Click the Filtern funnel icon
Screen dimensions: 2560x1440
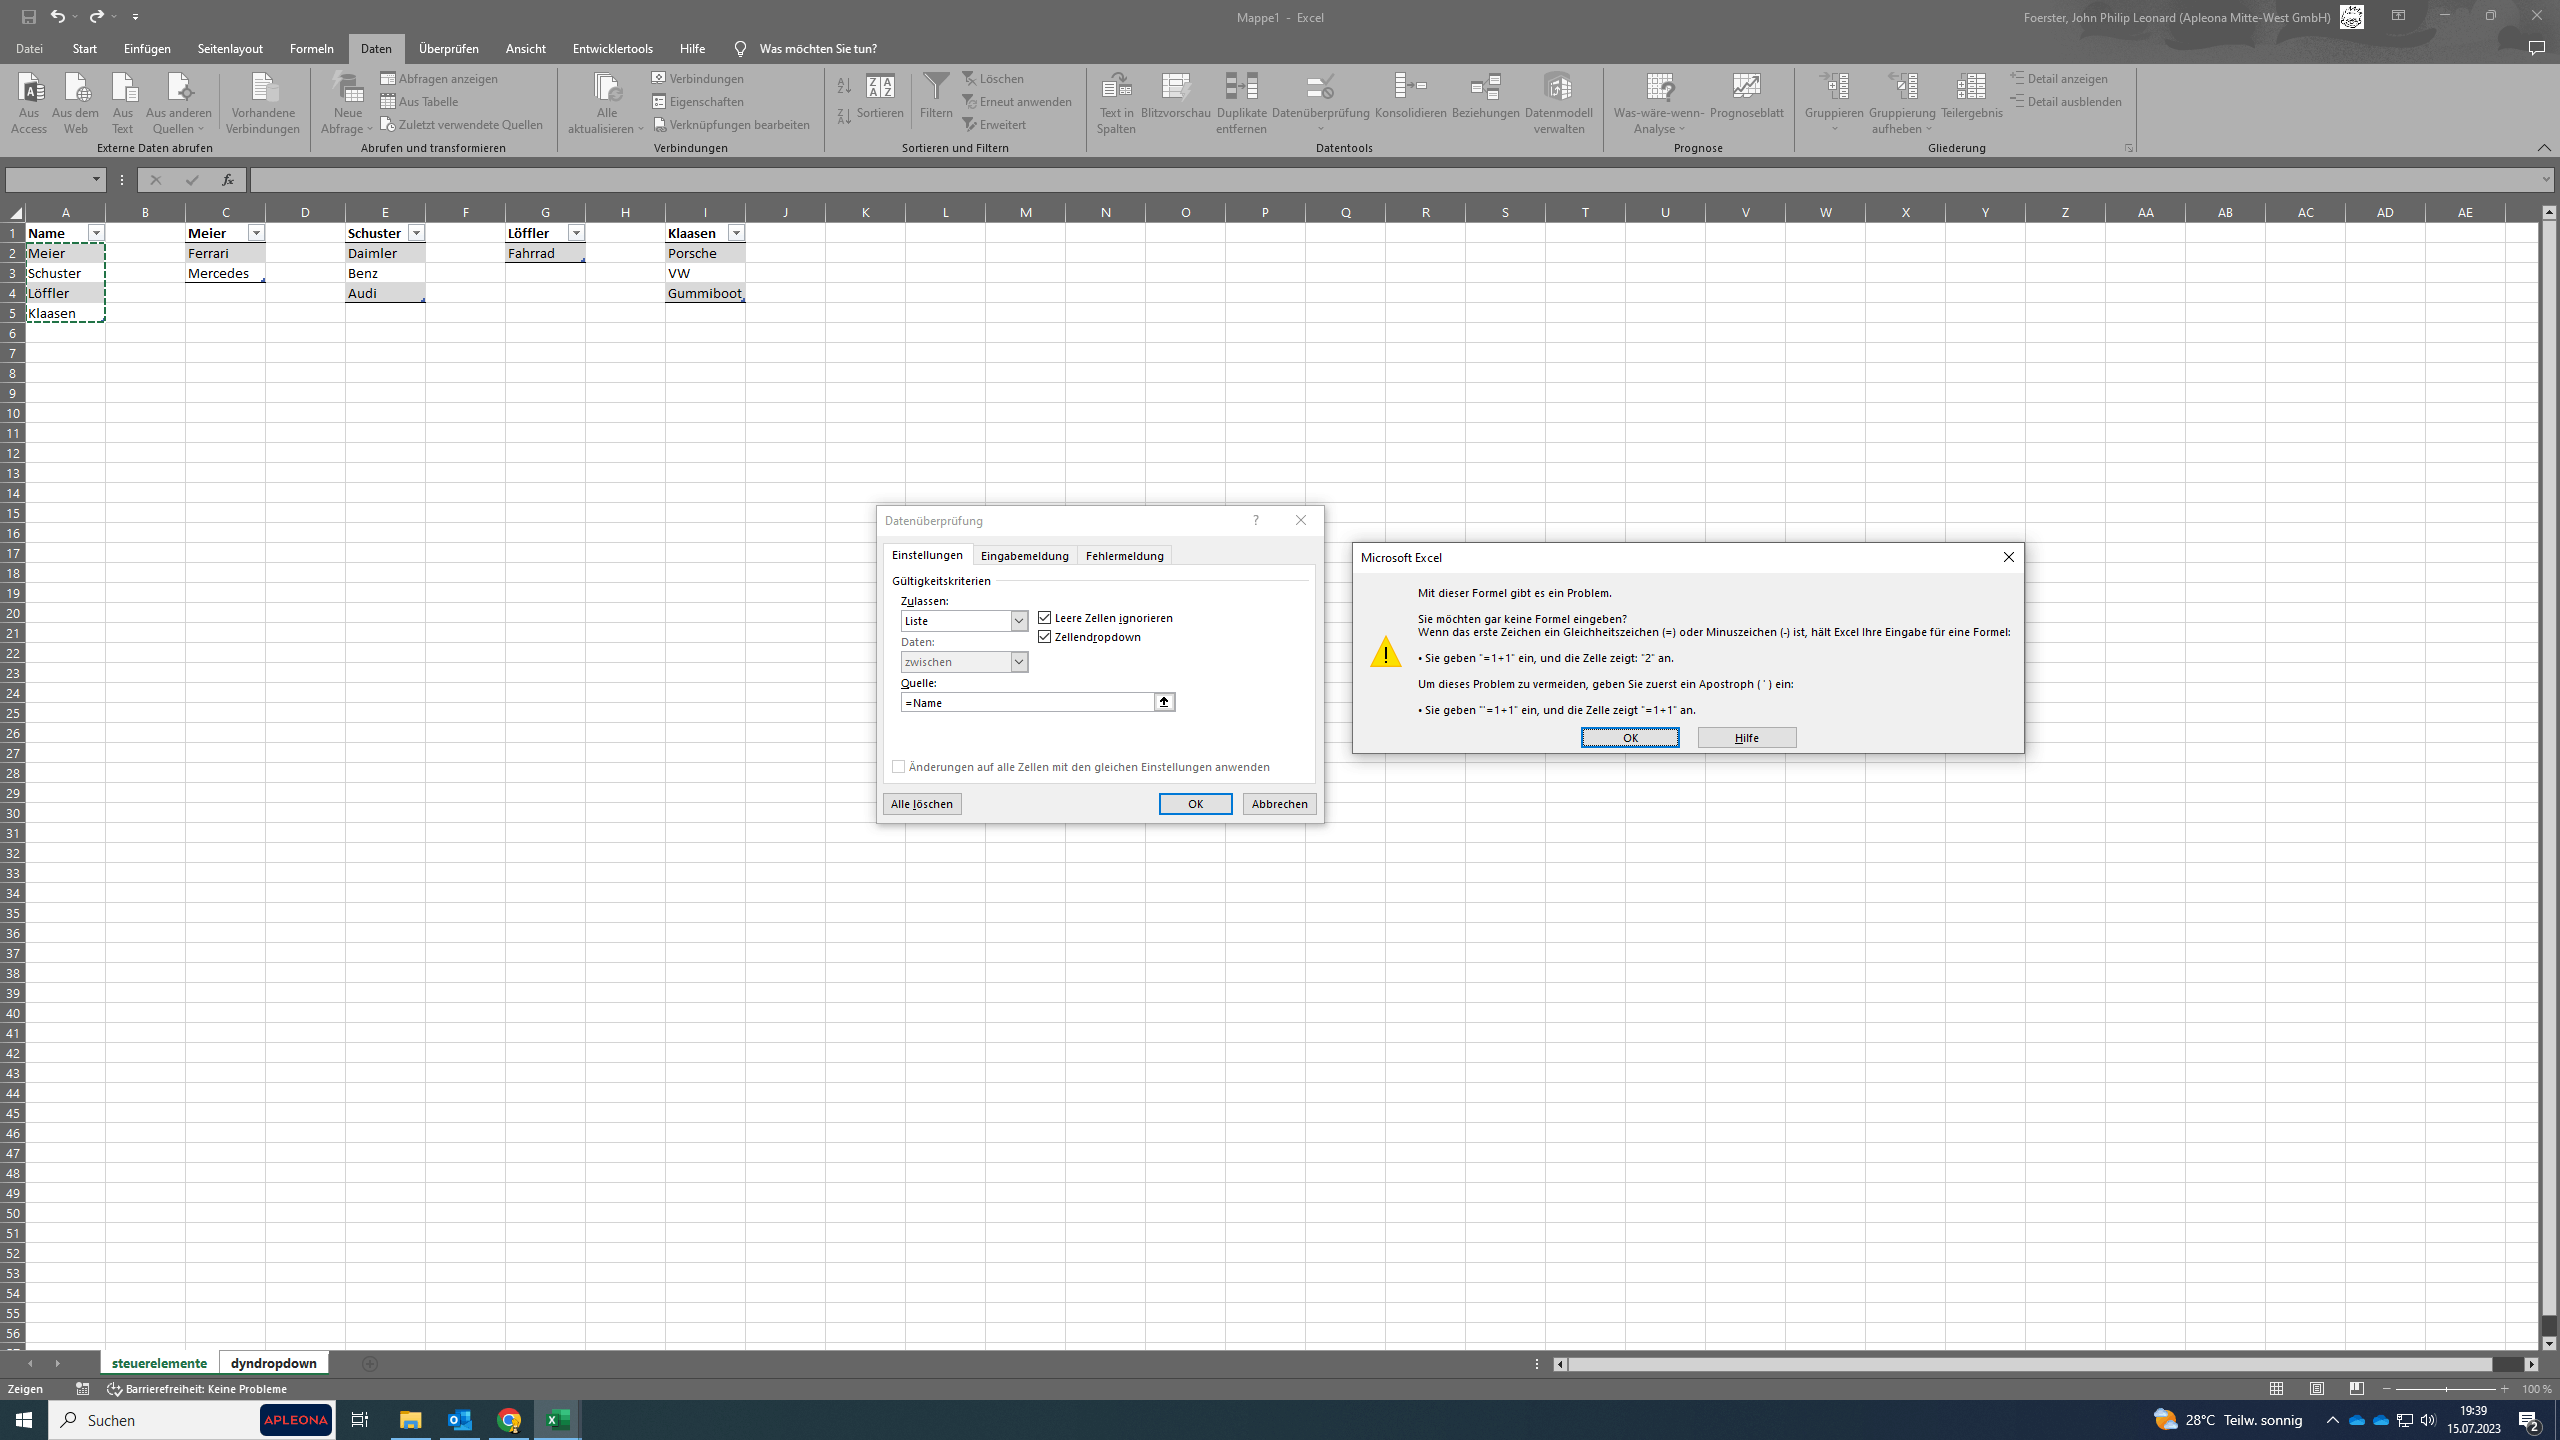936,88
